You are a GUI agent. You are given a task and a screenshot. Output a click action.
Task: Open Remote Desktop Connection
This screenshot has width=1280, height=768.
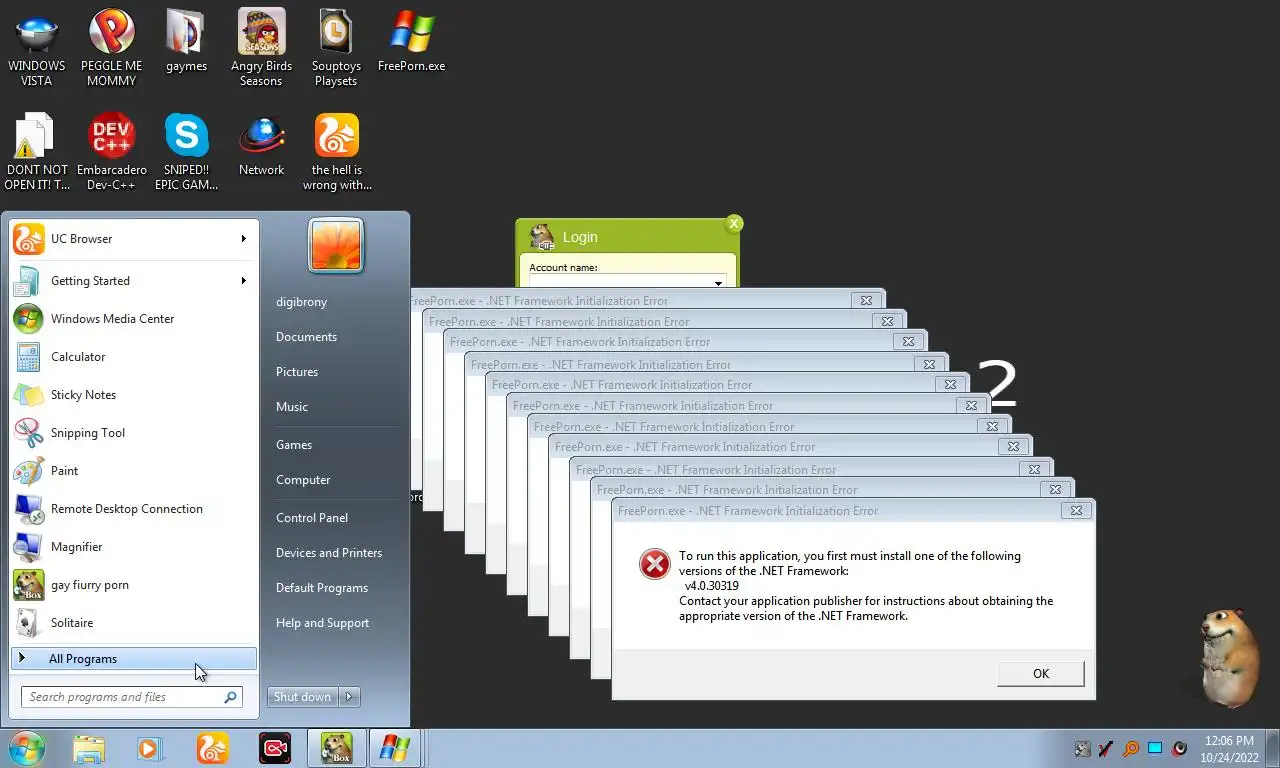pos(134,509)
